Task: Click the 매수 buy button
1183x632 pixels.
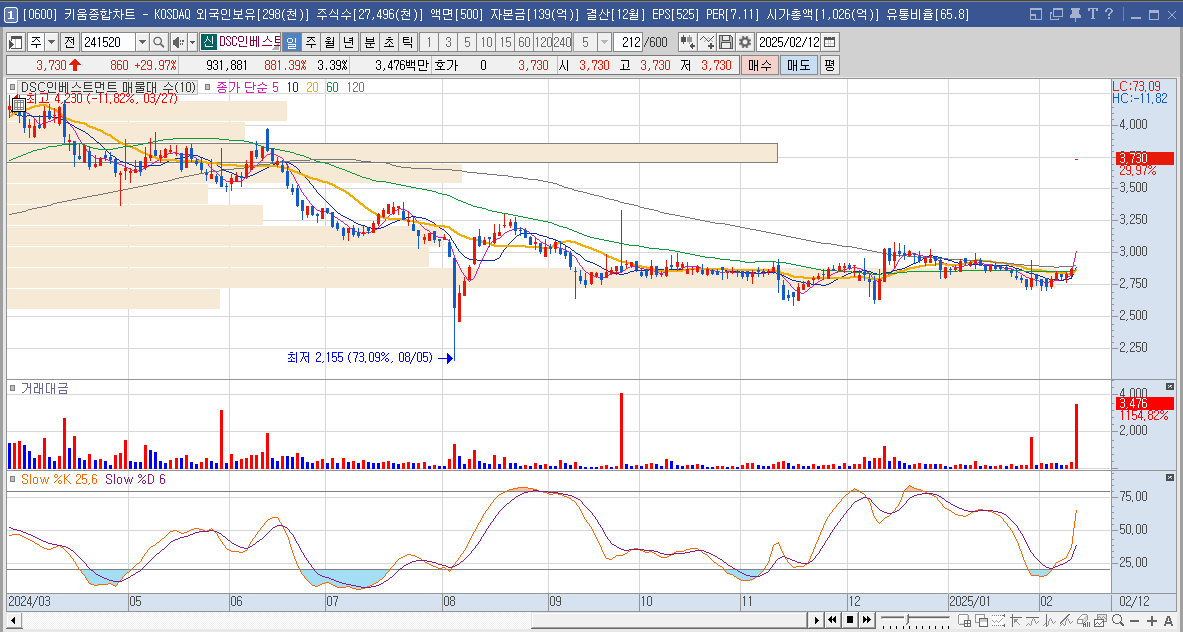Action: 758,66
